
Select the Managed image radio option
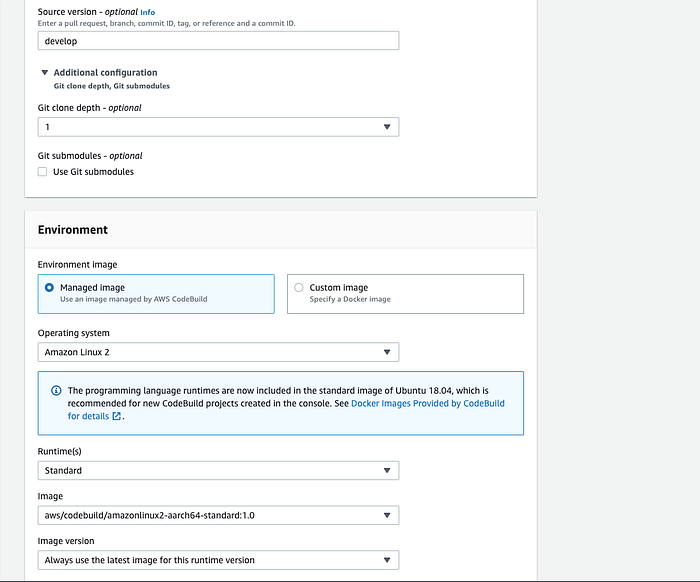coord(49,287)
